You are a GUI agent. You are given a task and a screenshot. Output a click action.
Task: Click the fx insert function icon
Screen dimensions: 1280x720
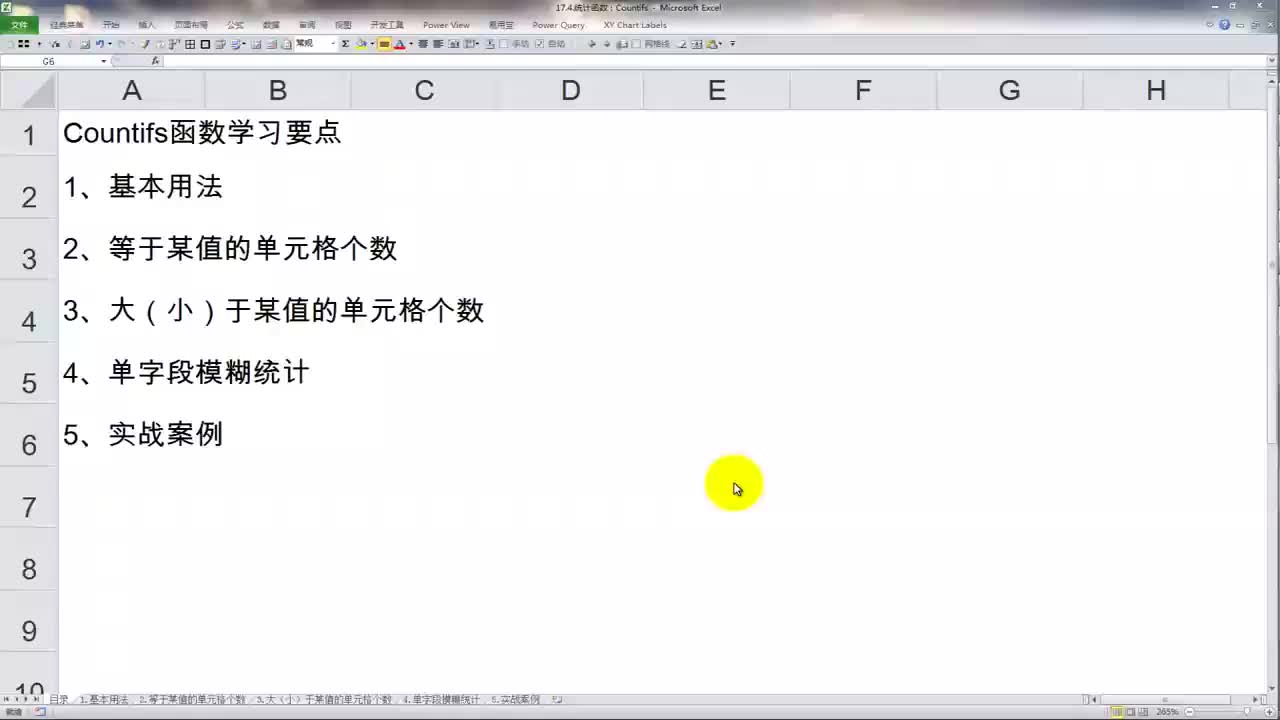pyautogui.click(x=155, y=61)
